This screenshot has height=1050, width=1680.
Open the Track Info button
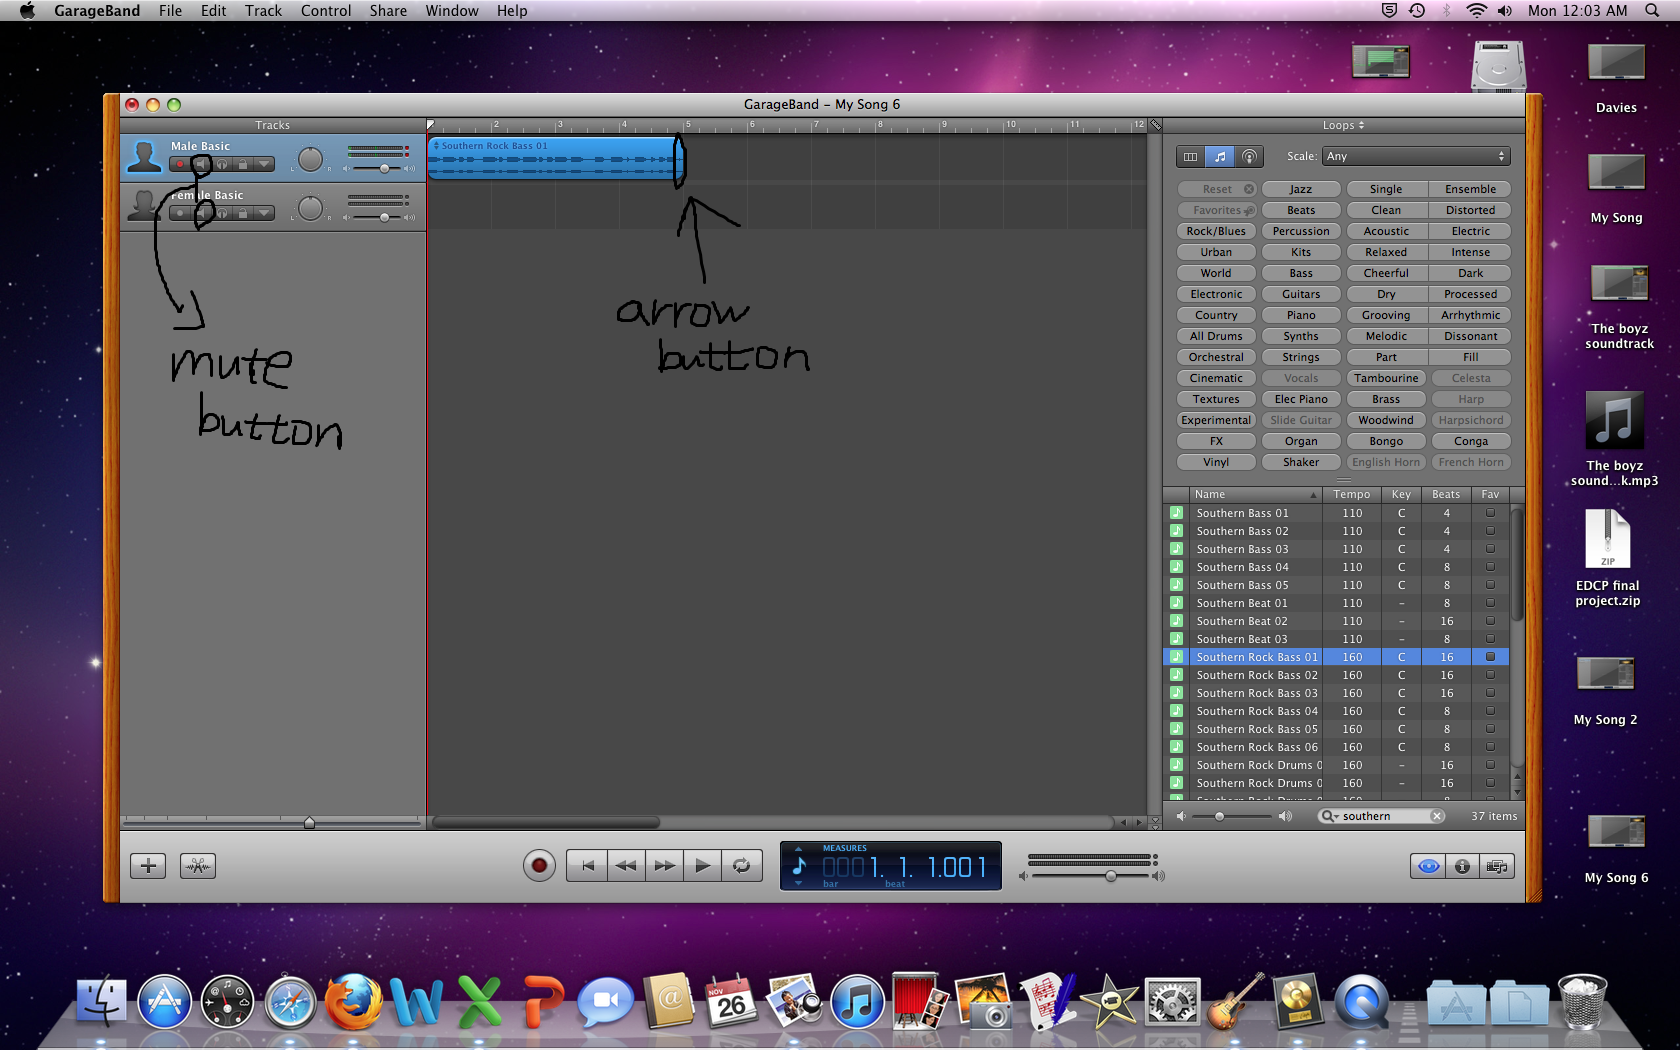tap(1462, 866)
